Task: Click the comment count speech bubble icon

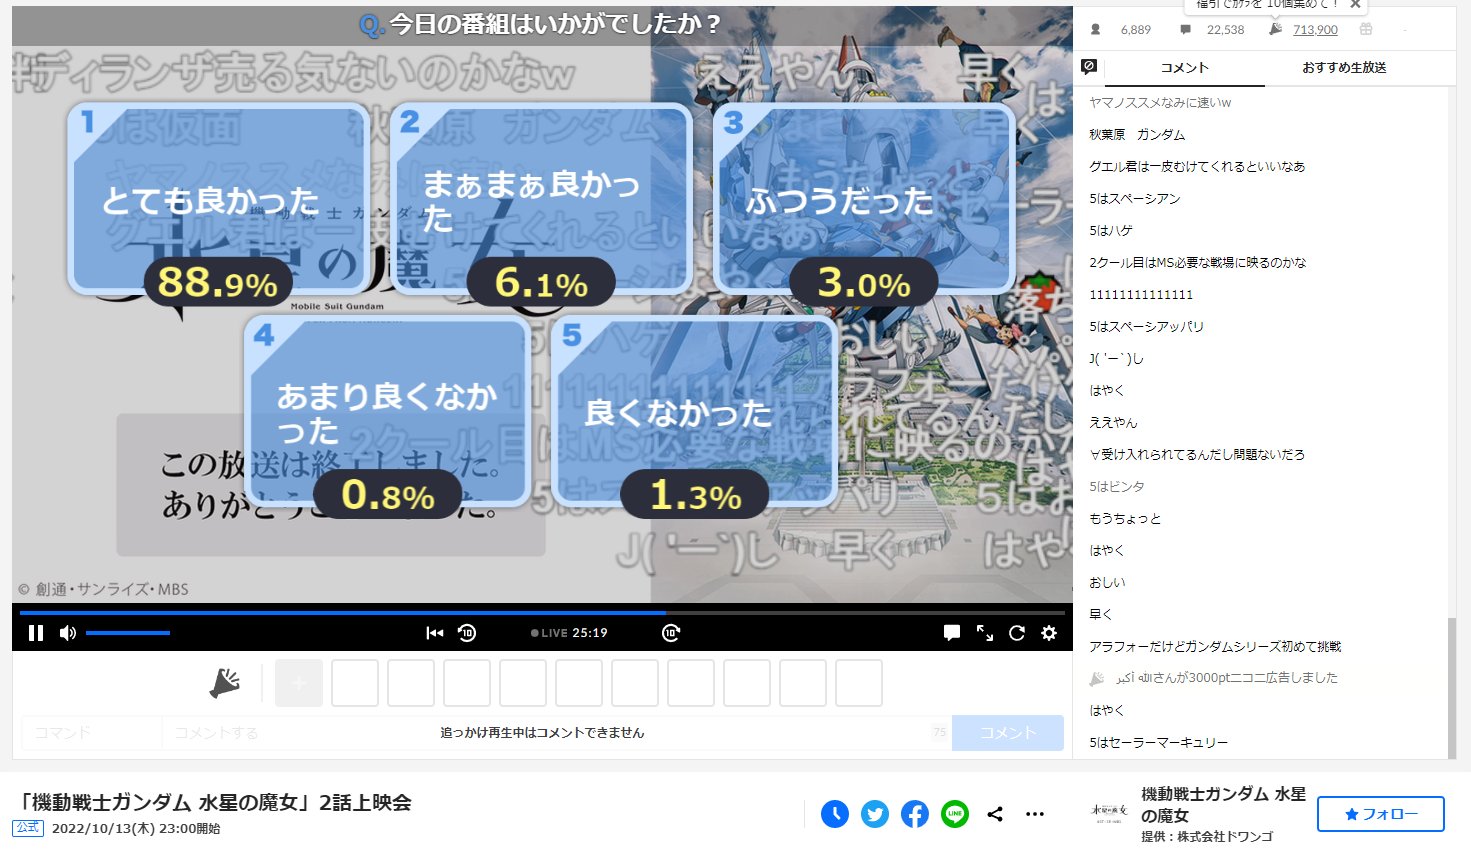Action: [x=1185, y=30]
